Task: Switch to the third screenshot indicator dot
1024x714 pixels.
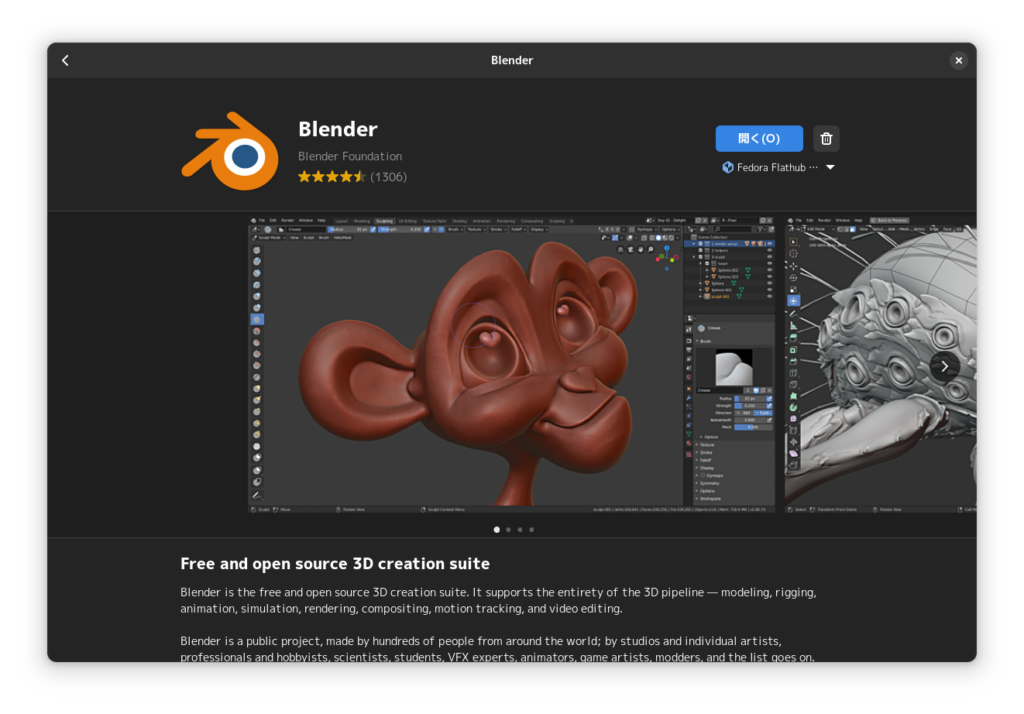Action: [520, 530]
